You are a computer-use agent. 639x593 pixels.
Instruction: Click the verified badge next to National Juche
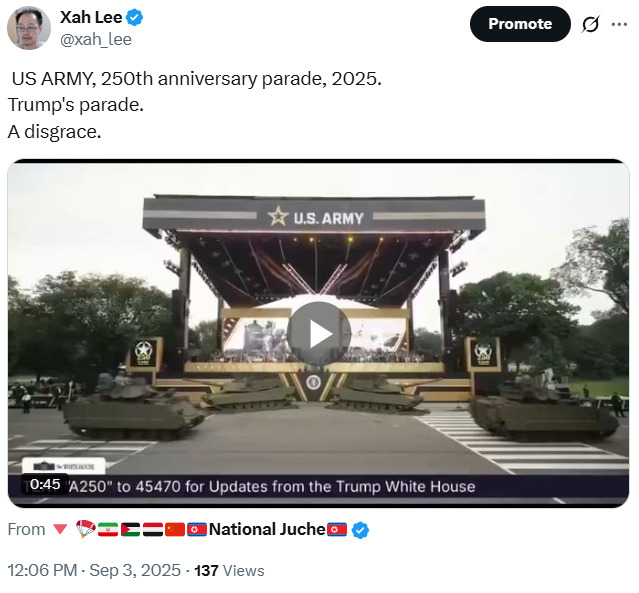[360, 530]
